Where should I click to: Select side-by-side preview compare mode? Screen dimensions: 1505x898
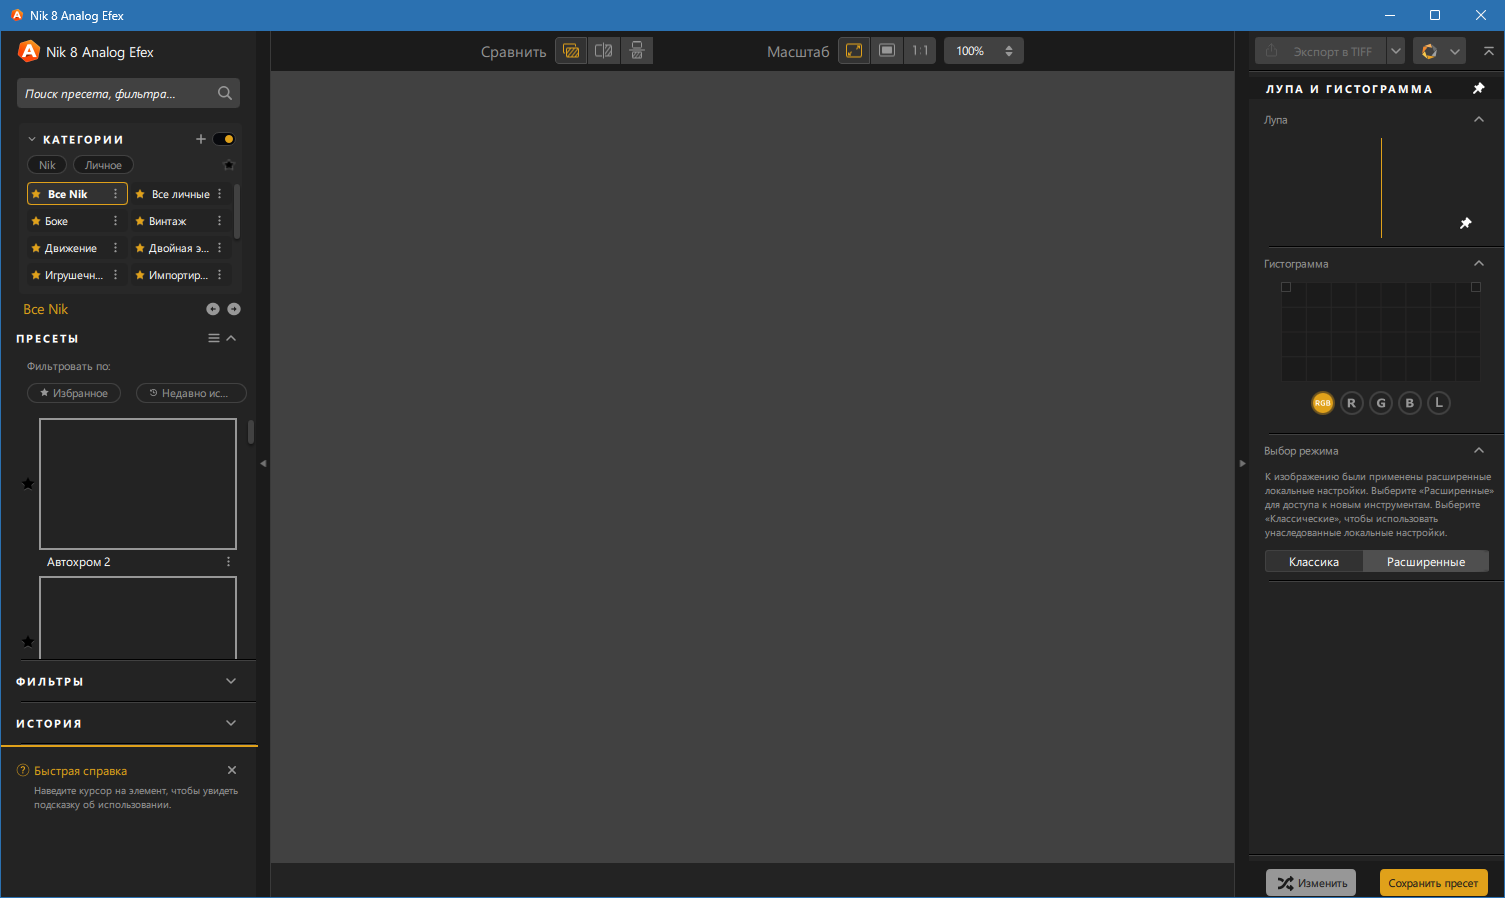637,51
